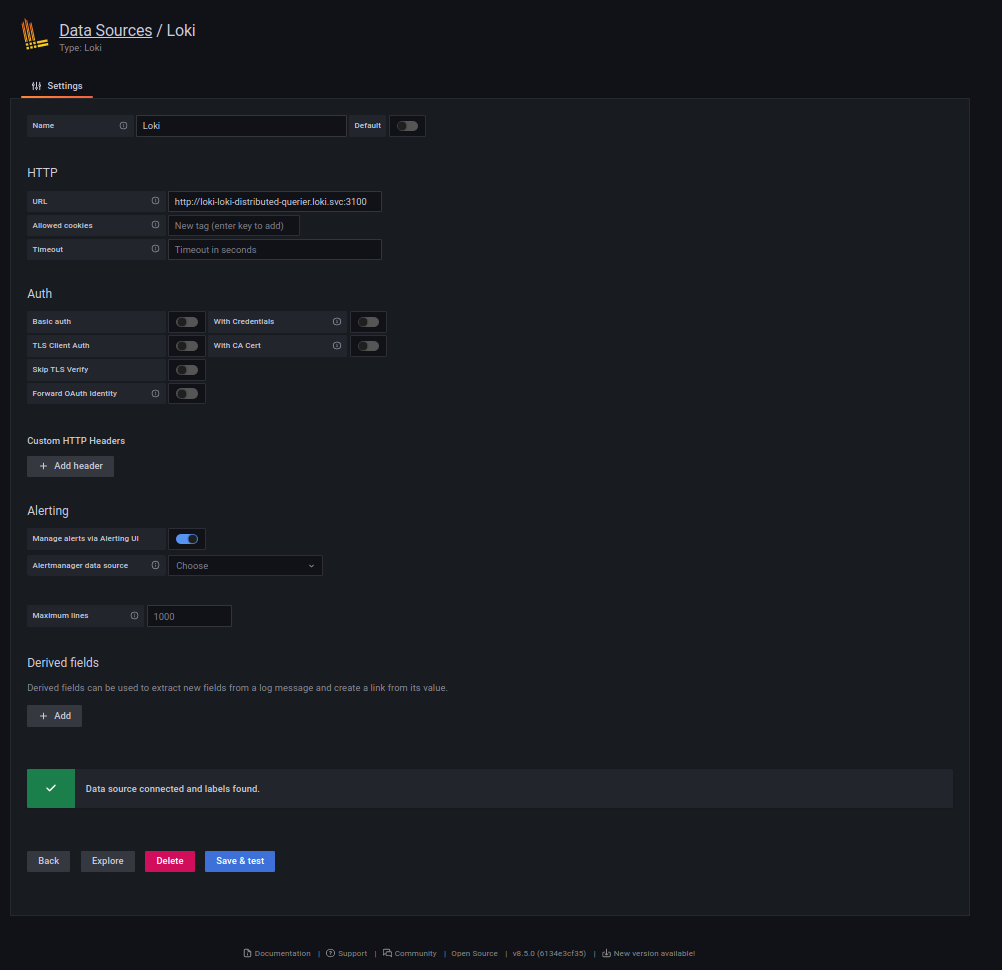This screenshot has width=1002, height=970.
Task: Open the Data Sources breadcrumb link
Action: [x=105, y=30]
